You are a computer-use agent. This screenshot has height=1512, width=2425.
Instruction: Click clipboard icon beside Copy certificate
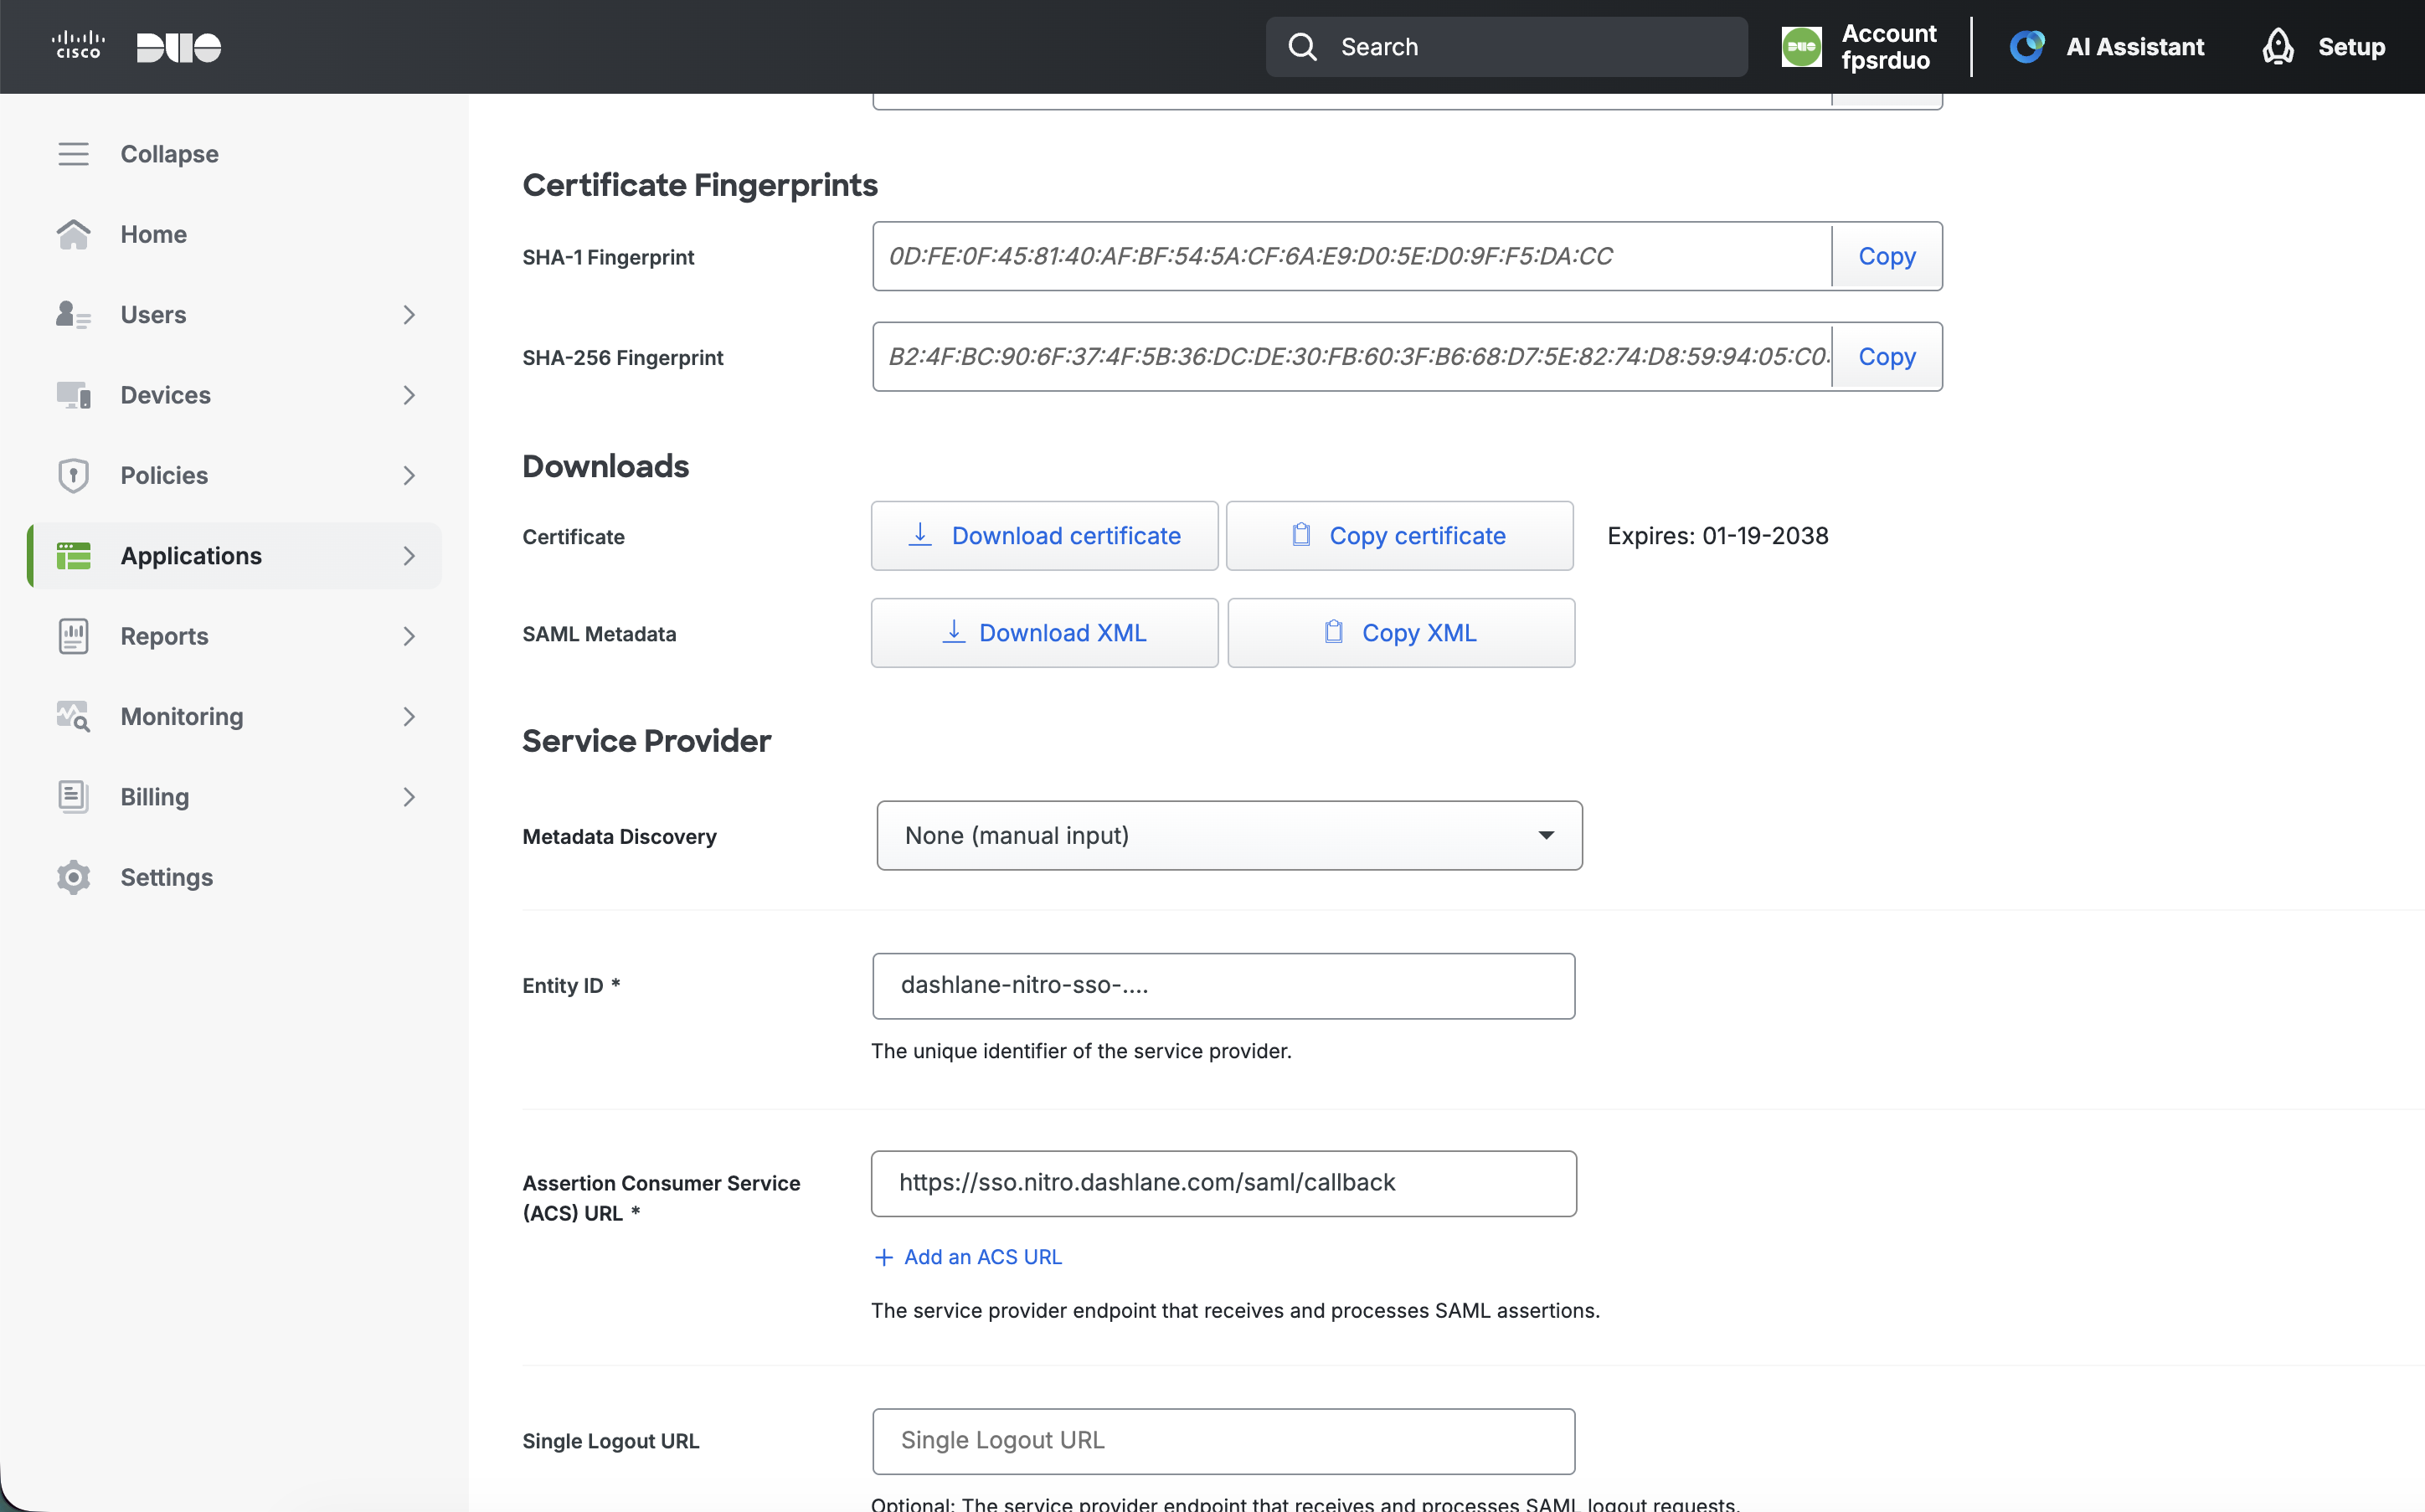(x=1301, y=535)
